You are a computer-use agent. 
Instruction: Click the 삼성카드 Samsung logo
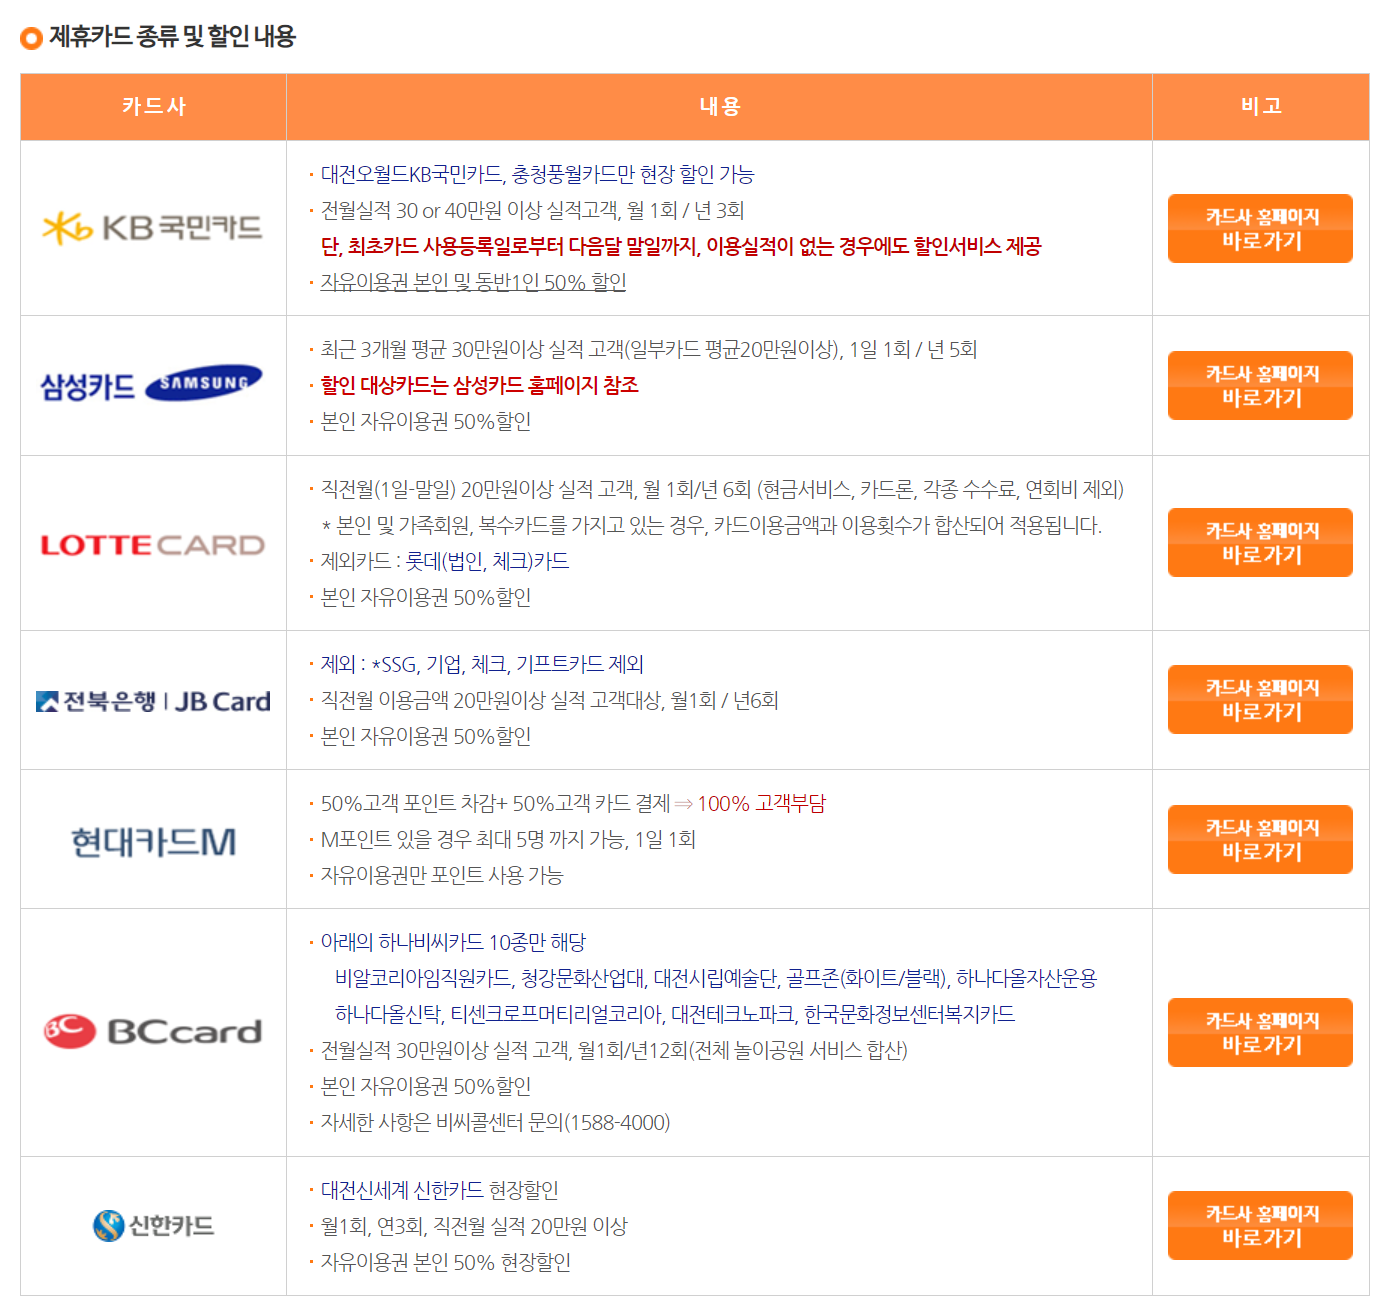pyautogui.click(x=152, y=384)
